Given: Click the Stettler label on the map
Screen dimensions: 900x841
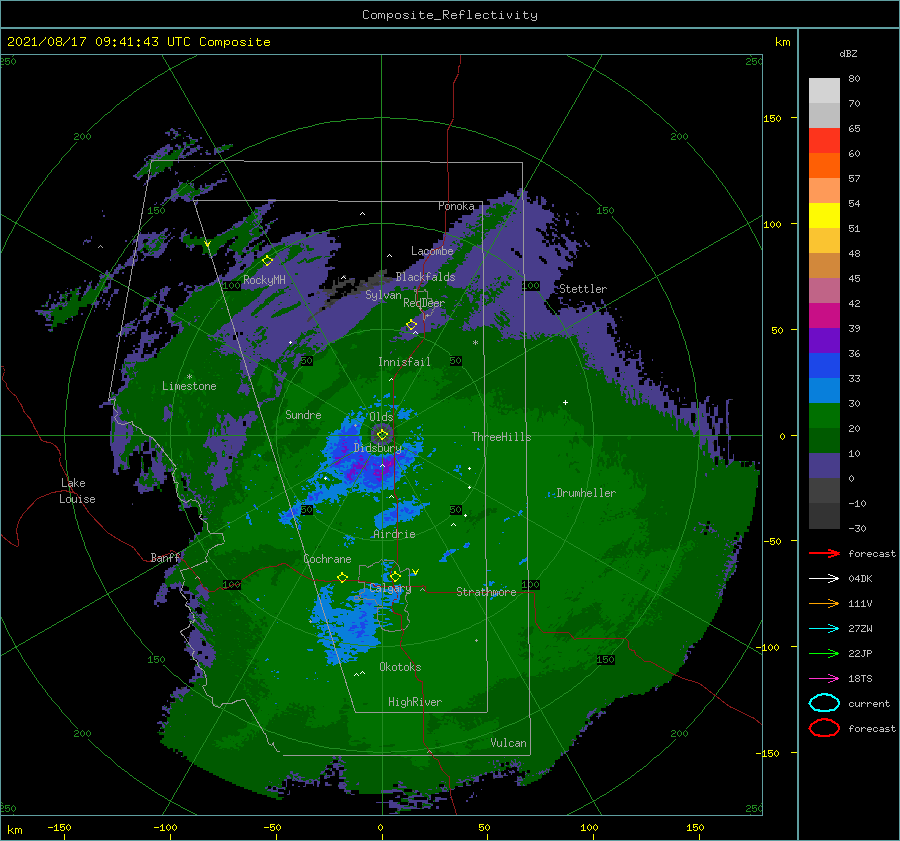Looking at the screenshot, I should tap(583, 289).
